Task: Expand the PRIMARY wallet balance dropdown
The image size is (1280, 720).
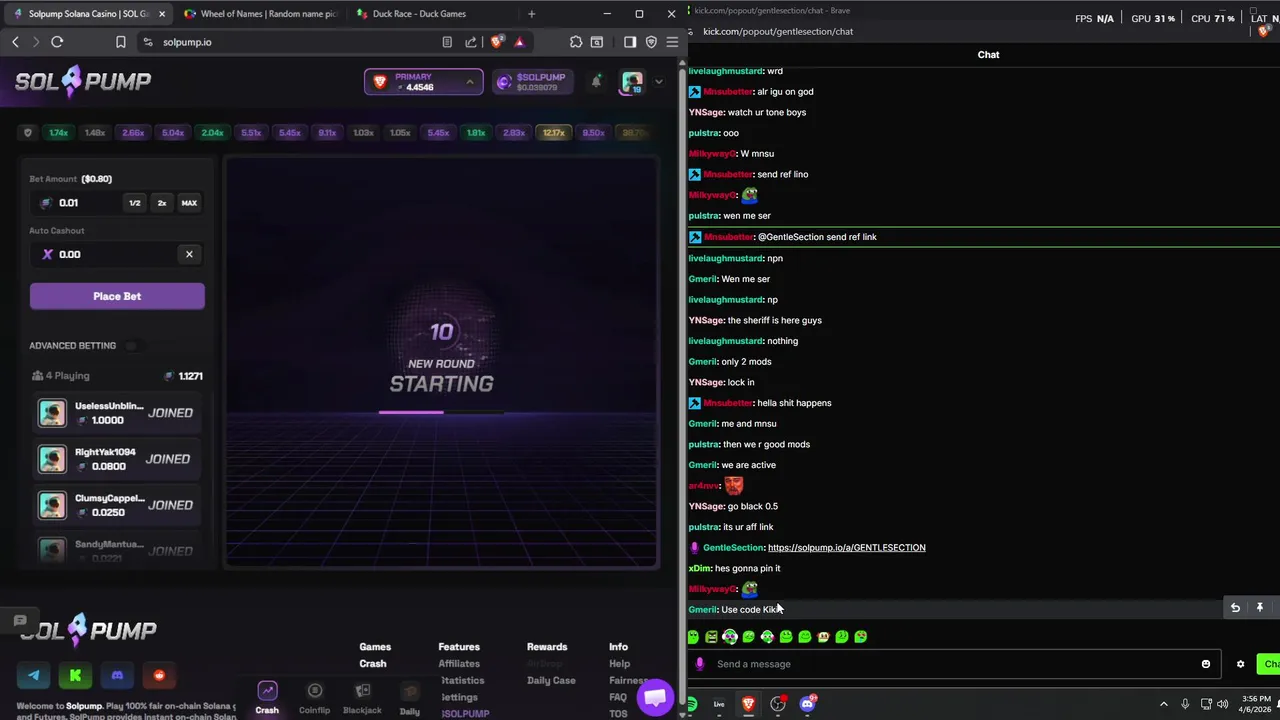Action: pyautogui.click(x=424, y=82)
